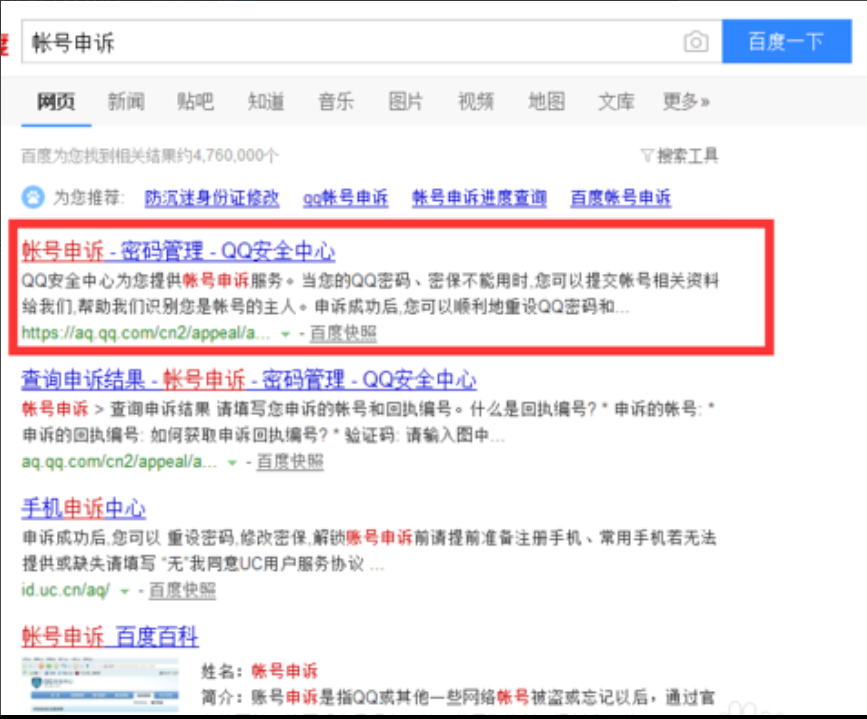The image size is (867, 719).
Task: Open the 视频 video search tab
Action: click(x=475, y=102)
